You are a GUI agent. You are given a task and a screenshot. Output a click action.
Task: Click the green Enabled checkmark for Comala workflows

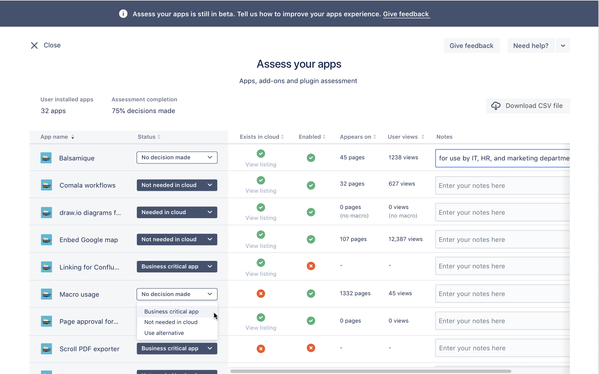tap(311, 185)
